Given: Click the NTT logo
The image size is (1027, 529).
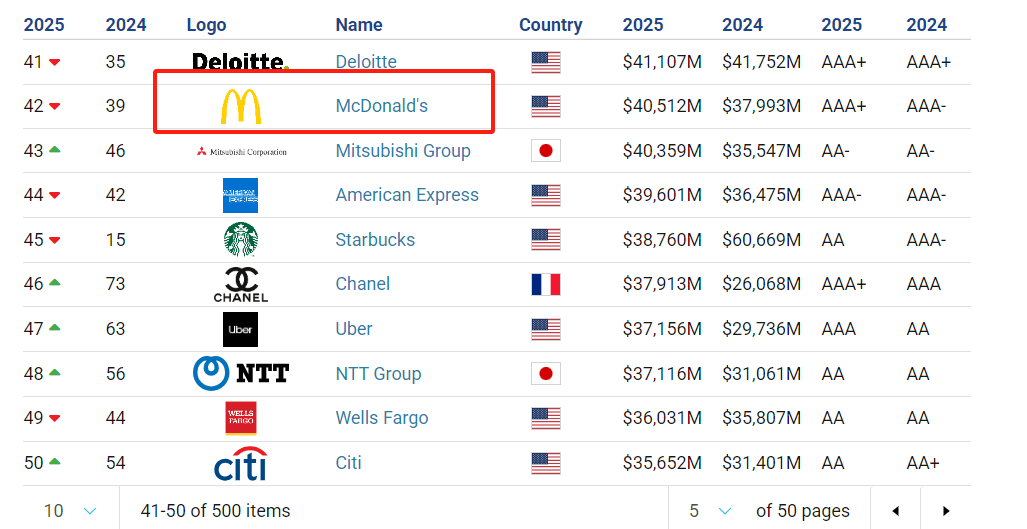Looking at the screenshot, I should click(240, 373).
